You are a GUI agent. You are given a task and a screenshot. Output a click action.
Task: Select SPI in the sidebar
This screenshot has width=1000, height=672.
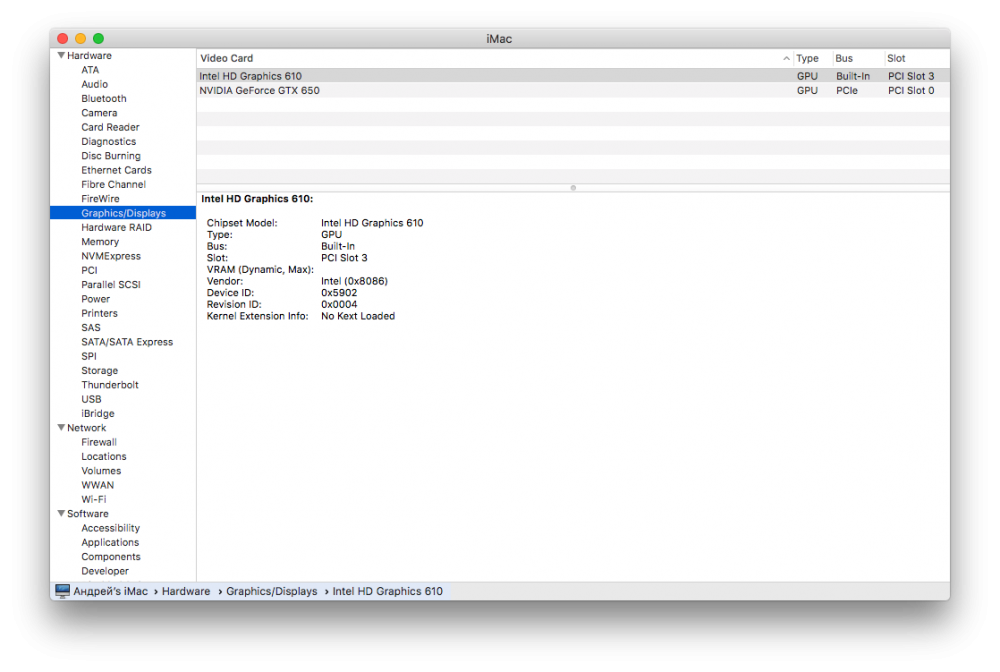tap(89, 356)
